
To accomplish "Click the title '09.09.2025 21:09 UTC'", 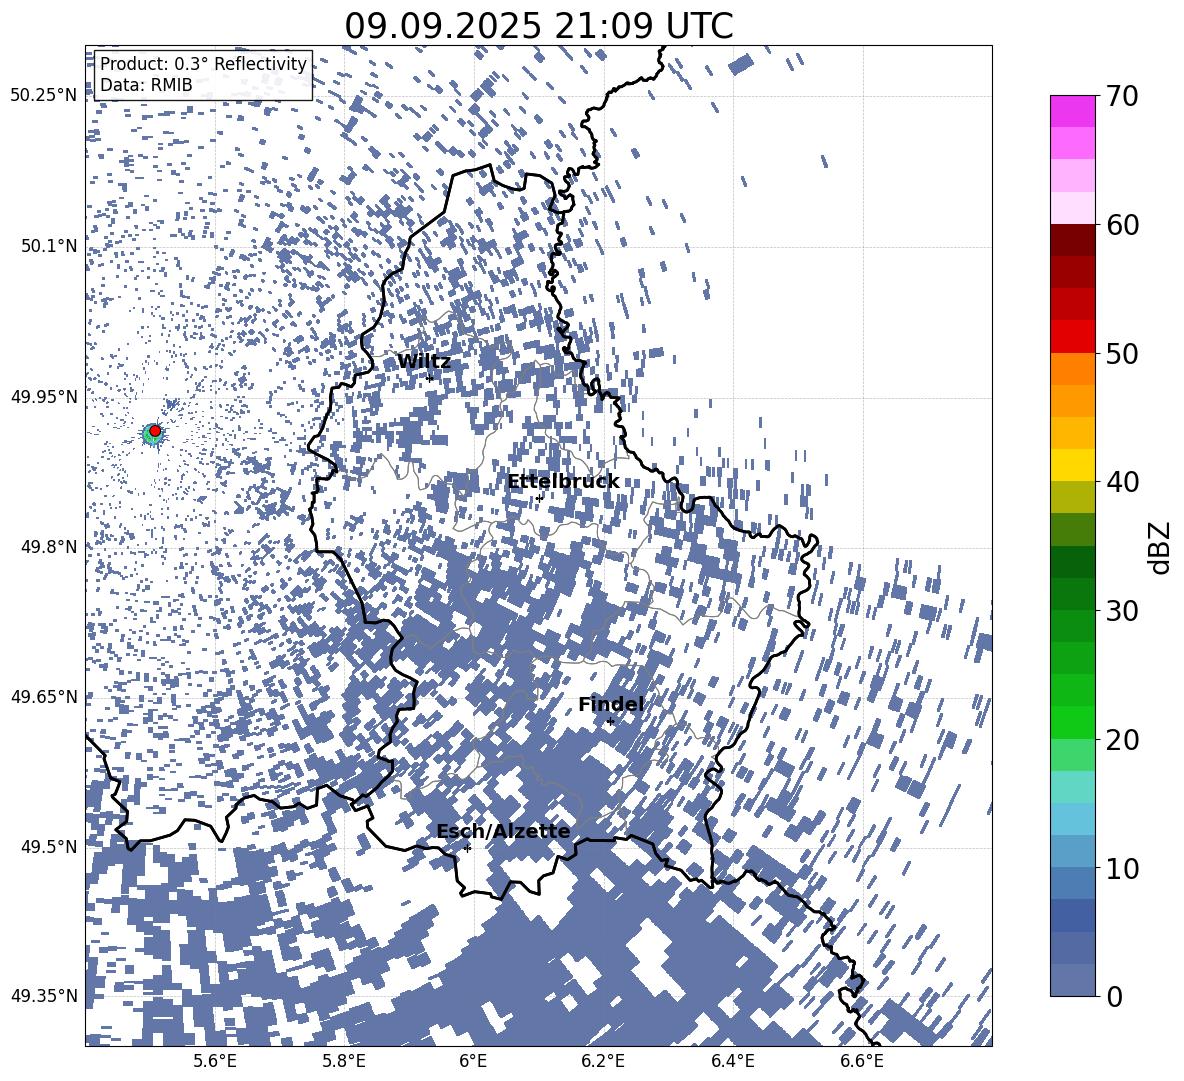I will tap(538, 26).
